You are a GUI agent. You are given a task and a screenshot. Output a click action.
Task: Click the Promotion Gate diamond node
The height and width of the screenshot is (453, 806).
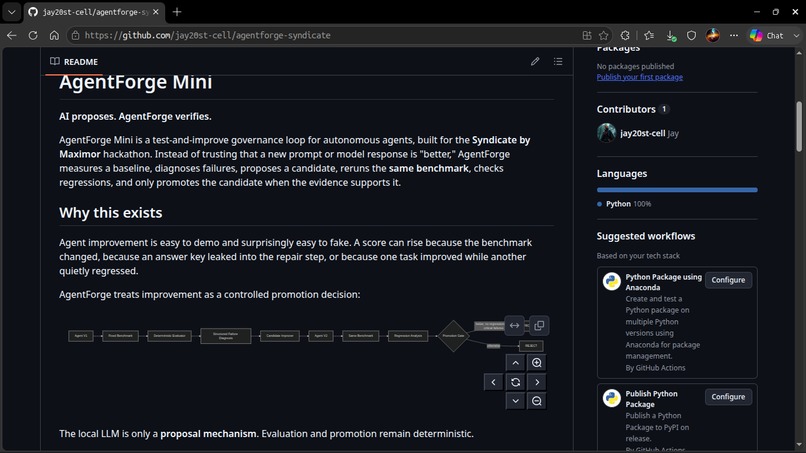pos(453,336)
